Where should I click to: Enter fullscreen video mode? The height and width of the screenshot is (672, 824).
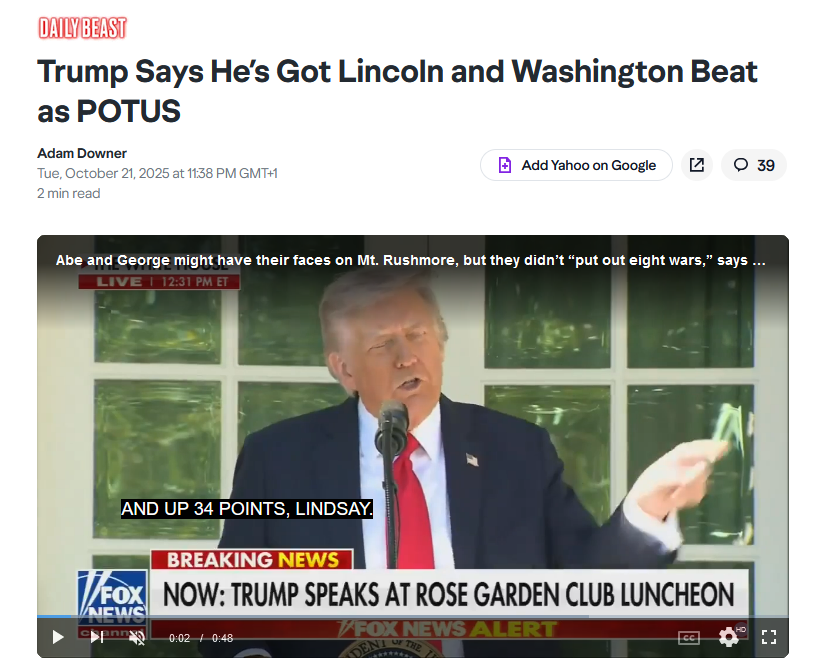[x=769, y=637]
